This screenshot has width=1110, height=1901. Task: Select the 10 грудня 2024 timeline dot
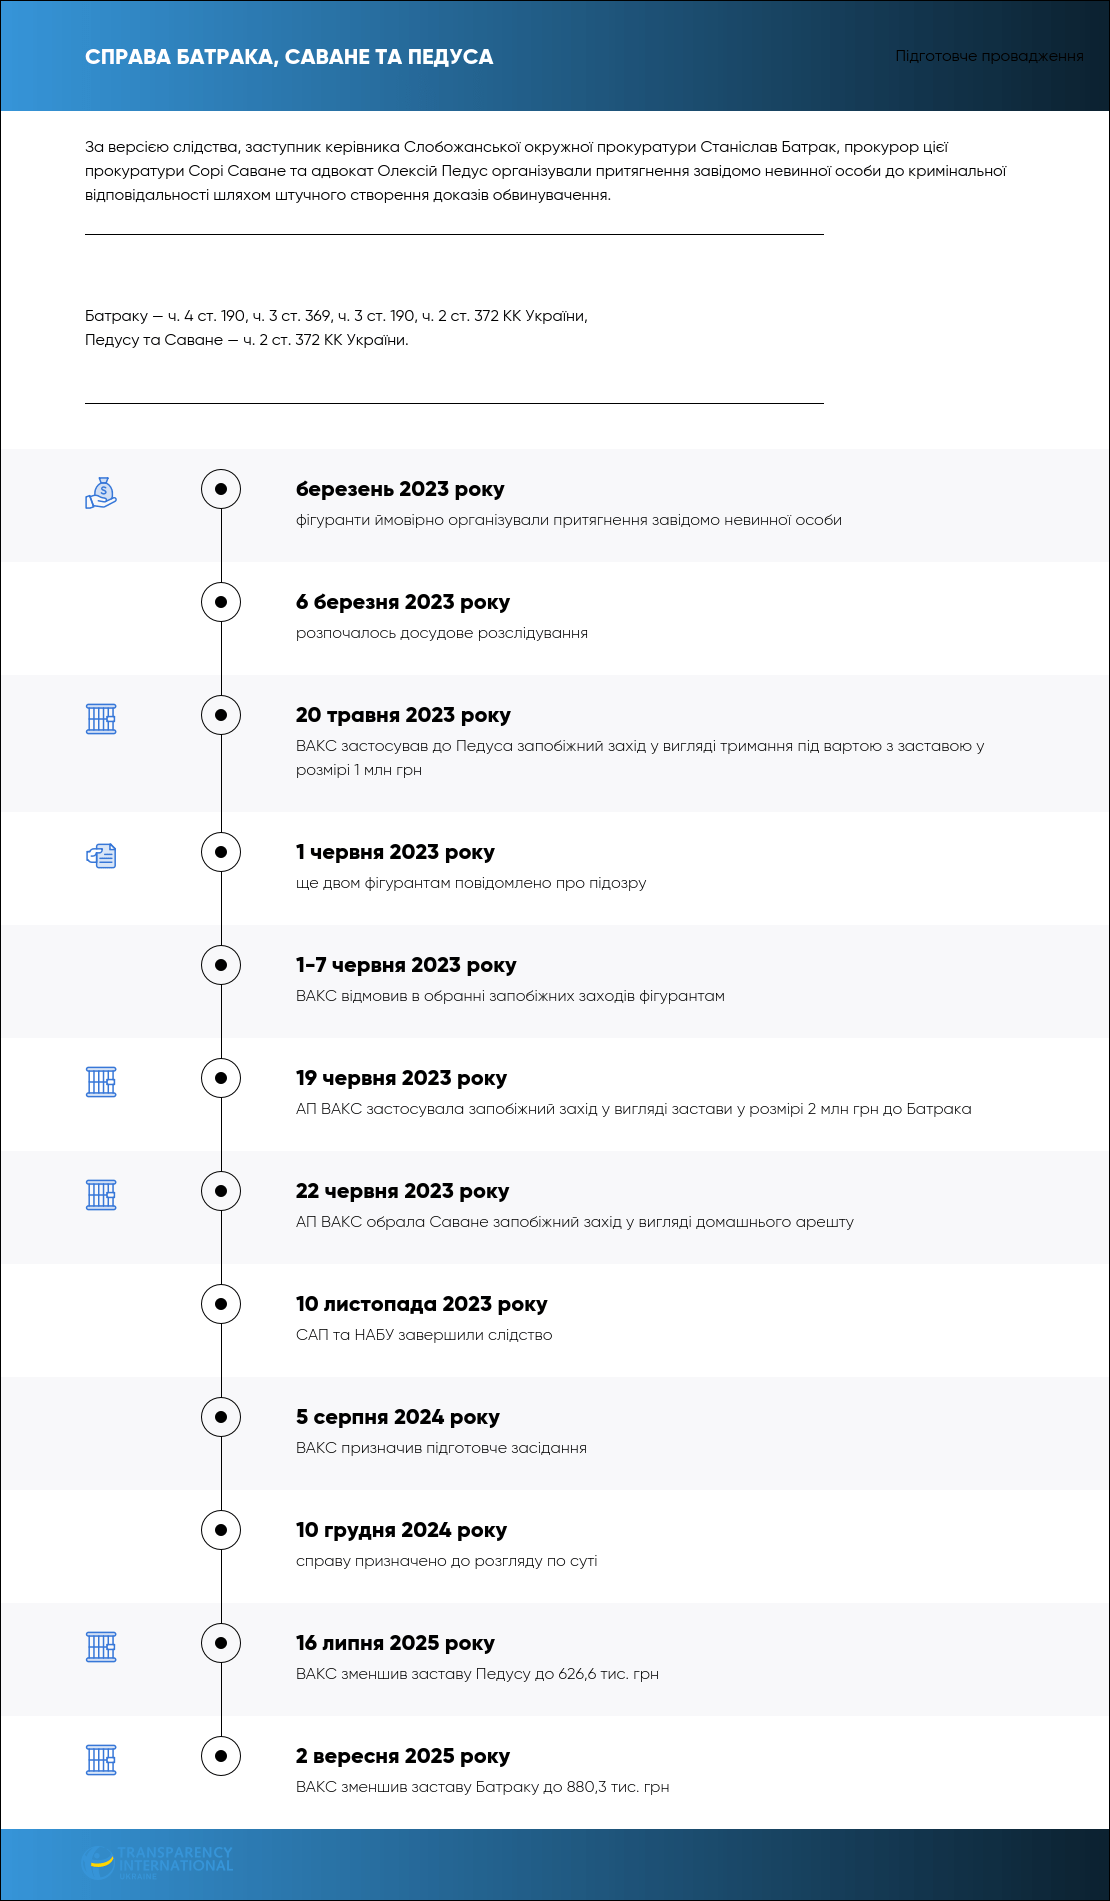coord(221,1530)
